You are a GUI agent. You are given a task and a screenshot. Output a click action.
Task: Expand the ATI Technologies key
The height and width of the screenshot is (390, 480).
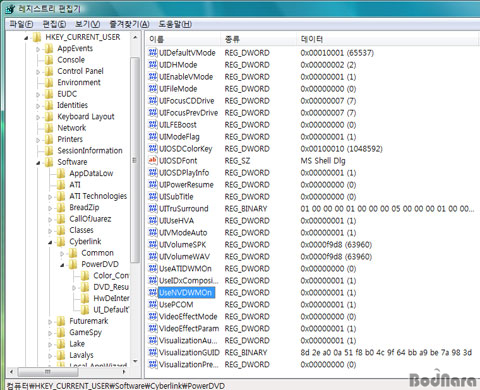50,197
